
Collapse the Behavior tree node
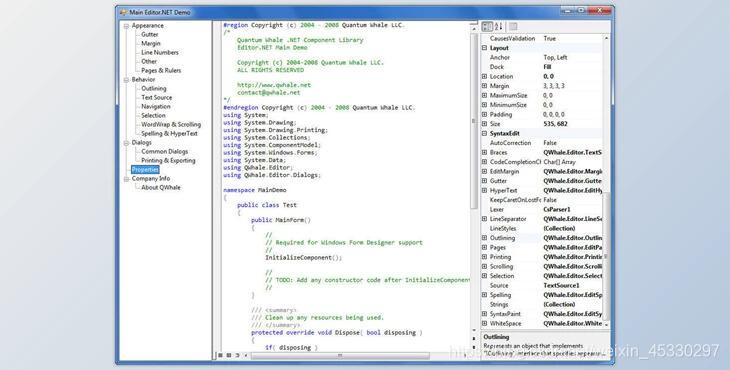click(126, 80)
